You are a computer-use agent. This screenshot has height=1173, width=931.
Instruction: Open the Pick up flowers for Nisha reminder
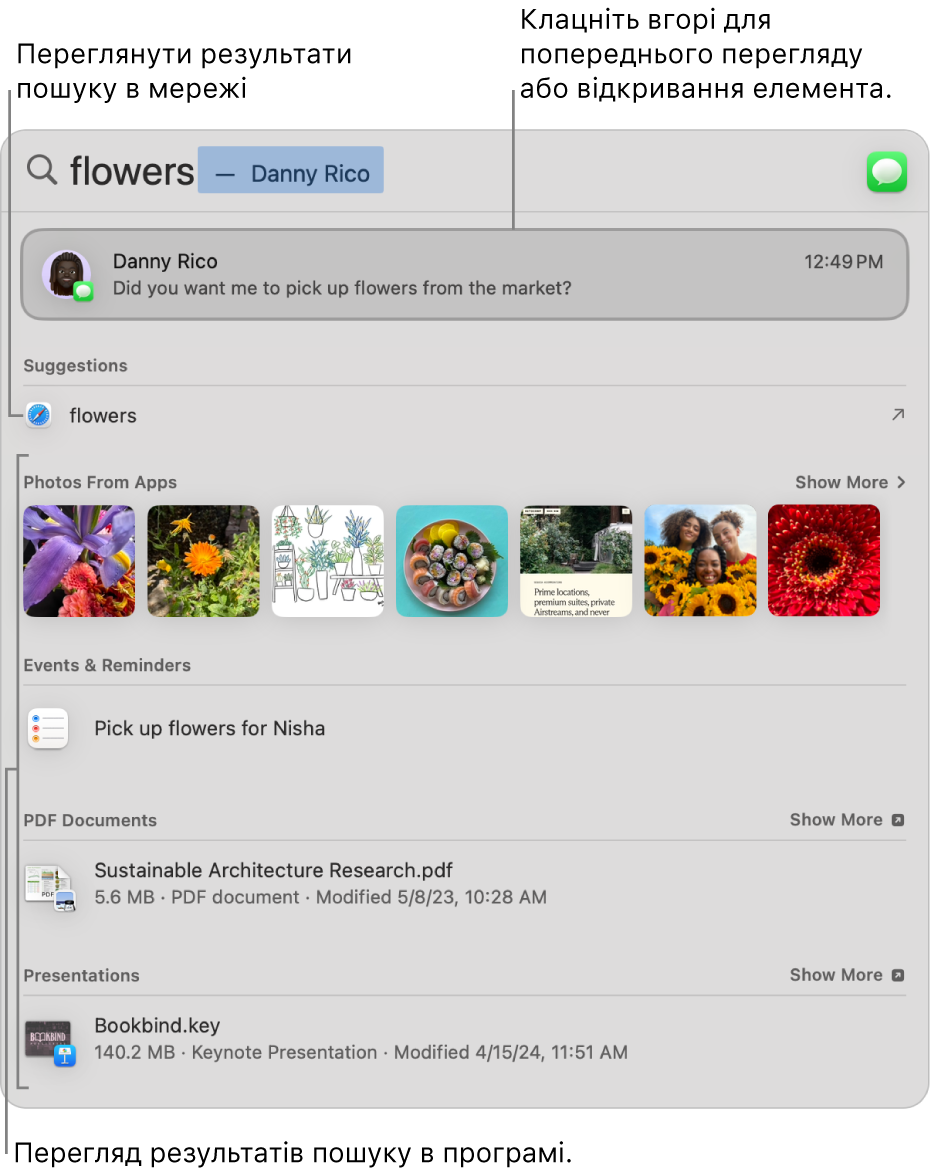pos(464,728)
